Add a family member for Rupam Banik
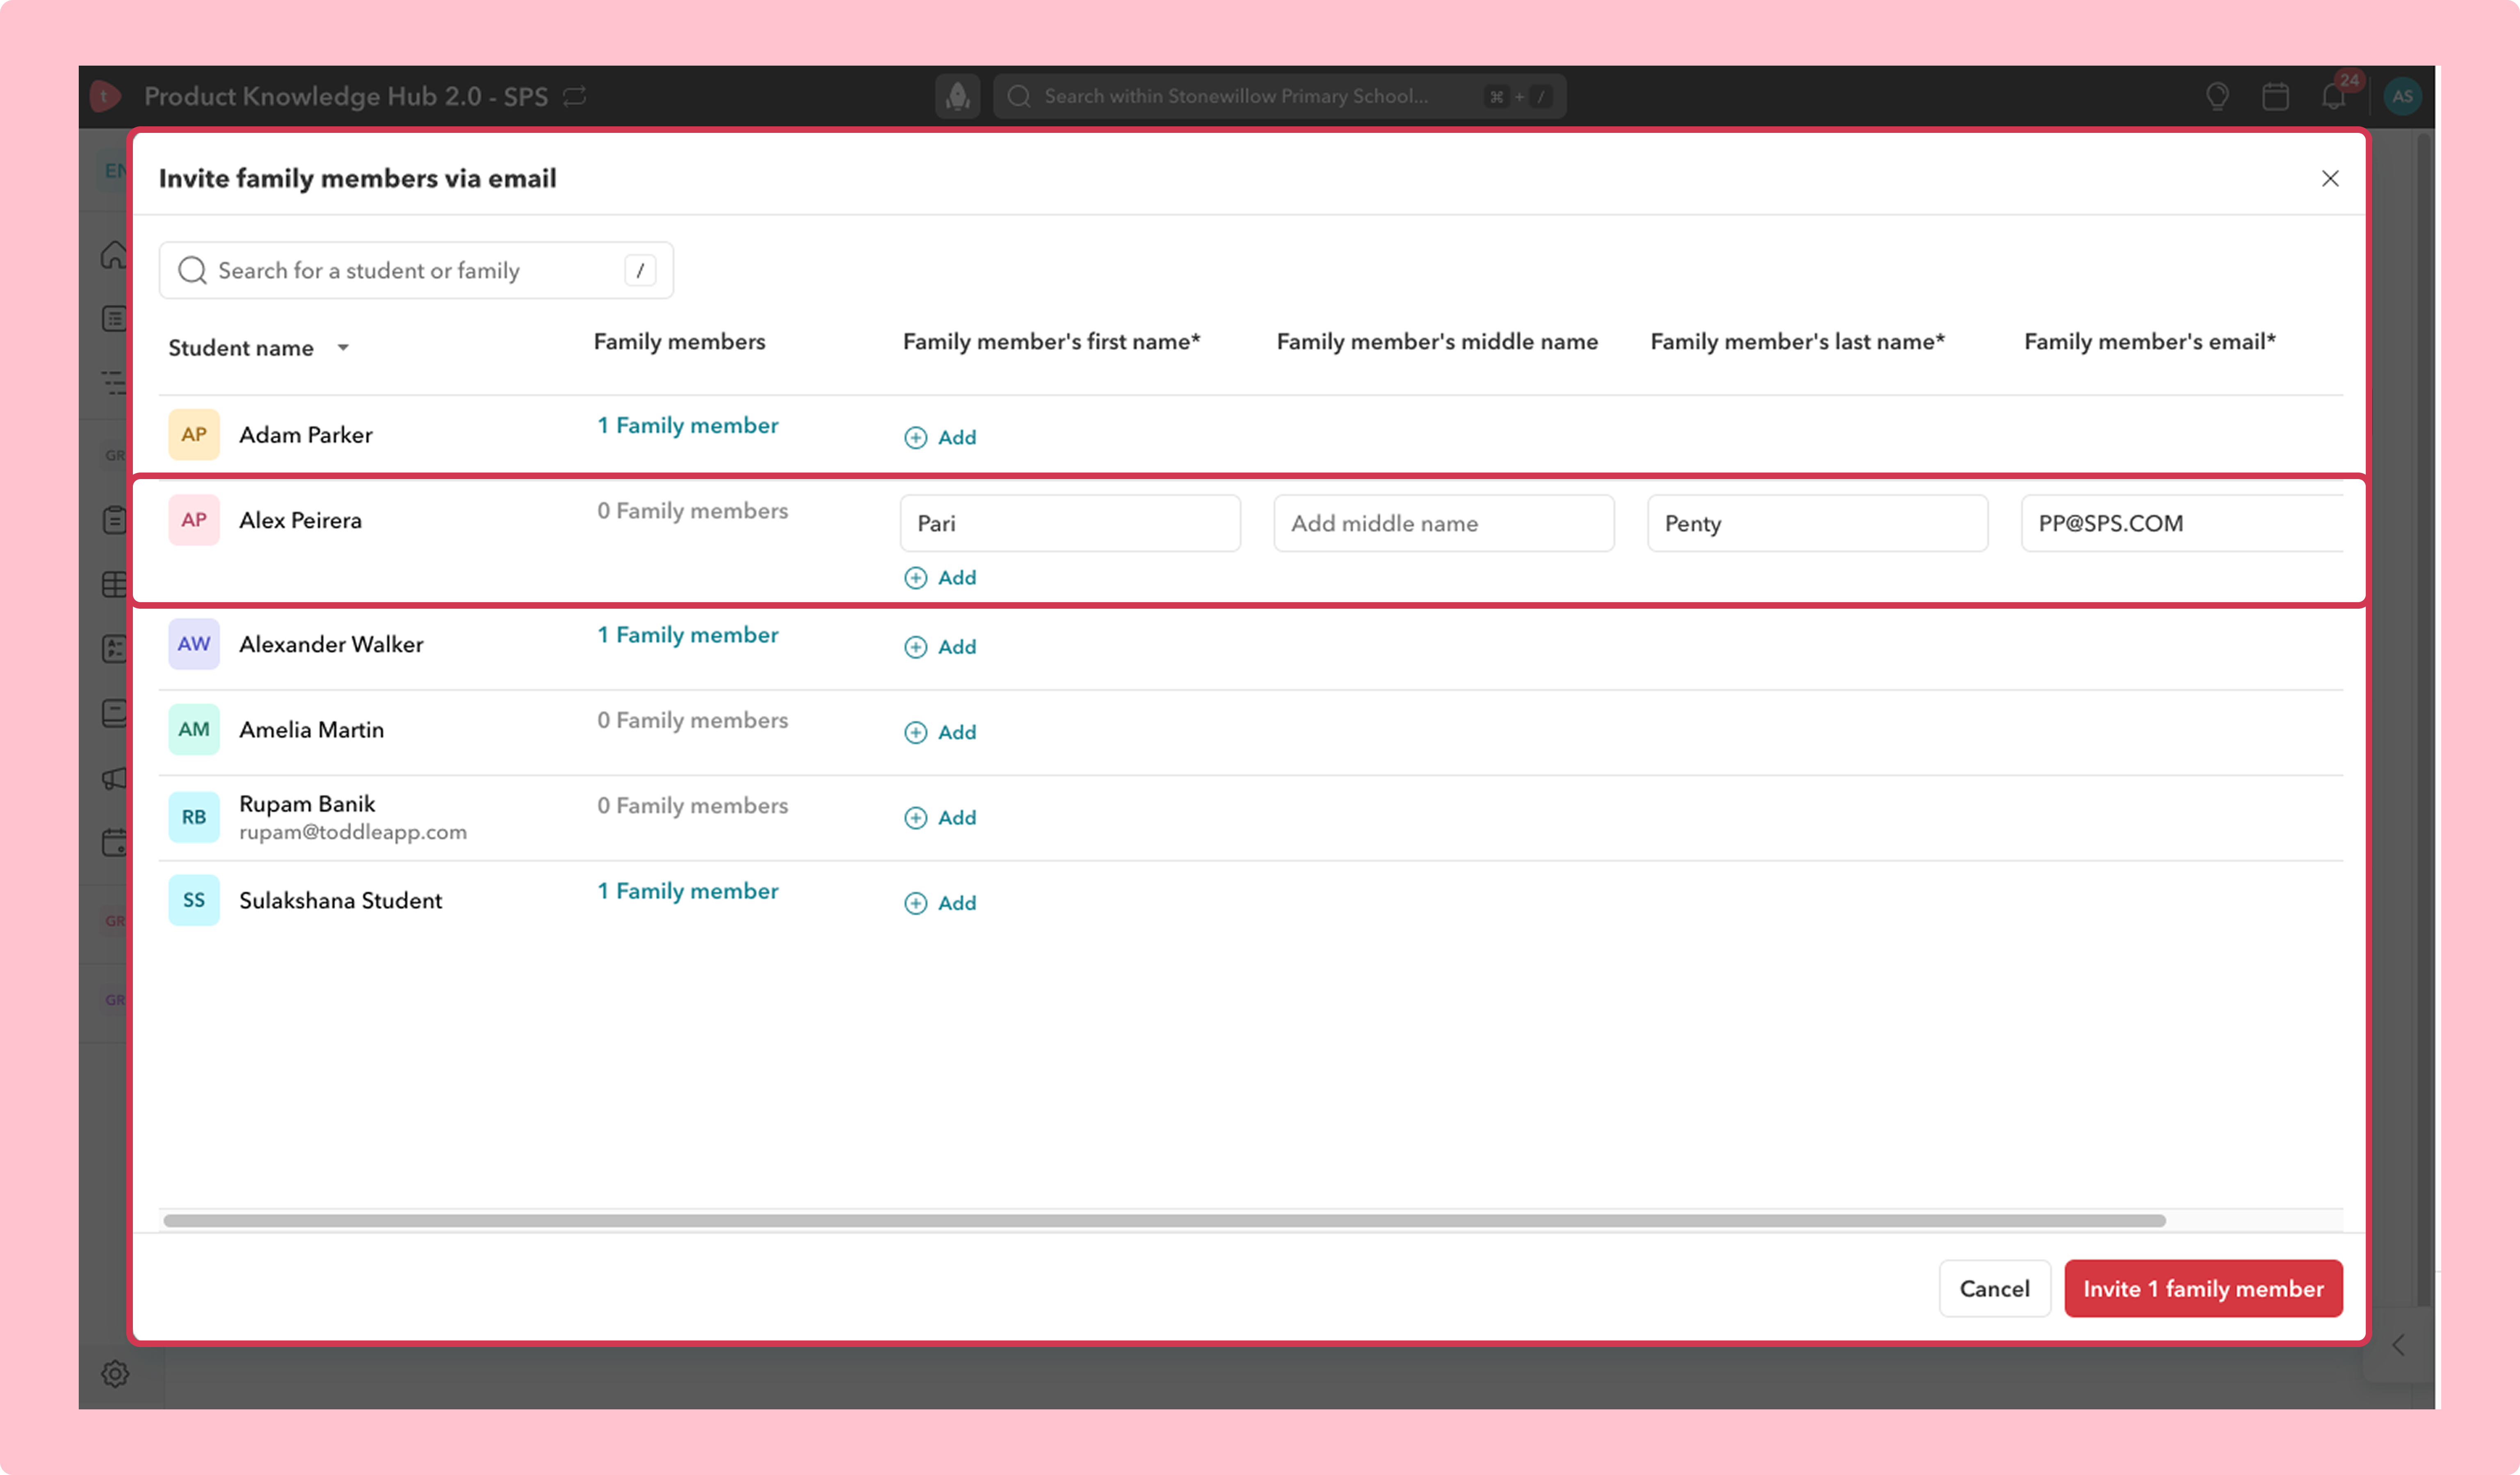 [940, 817]
